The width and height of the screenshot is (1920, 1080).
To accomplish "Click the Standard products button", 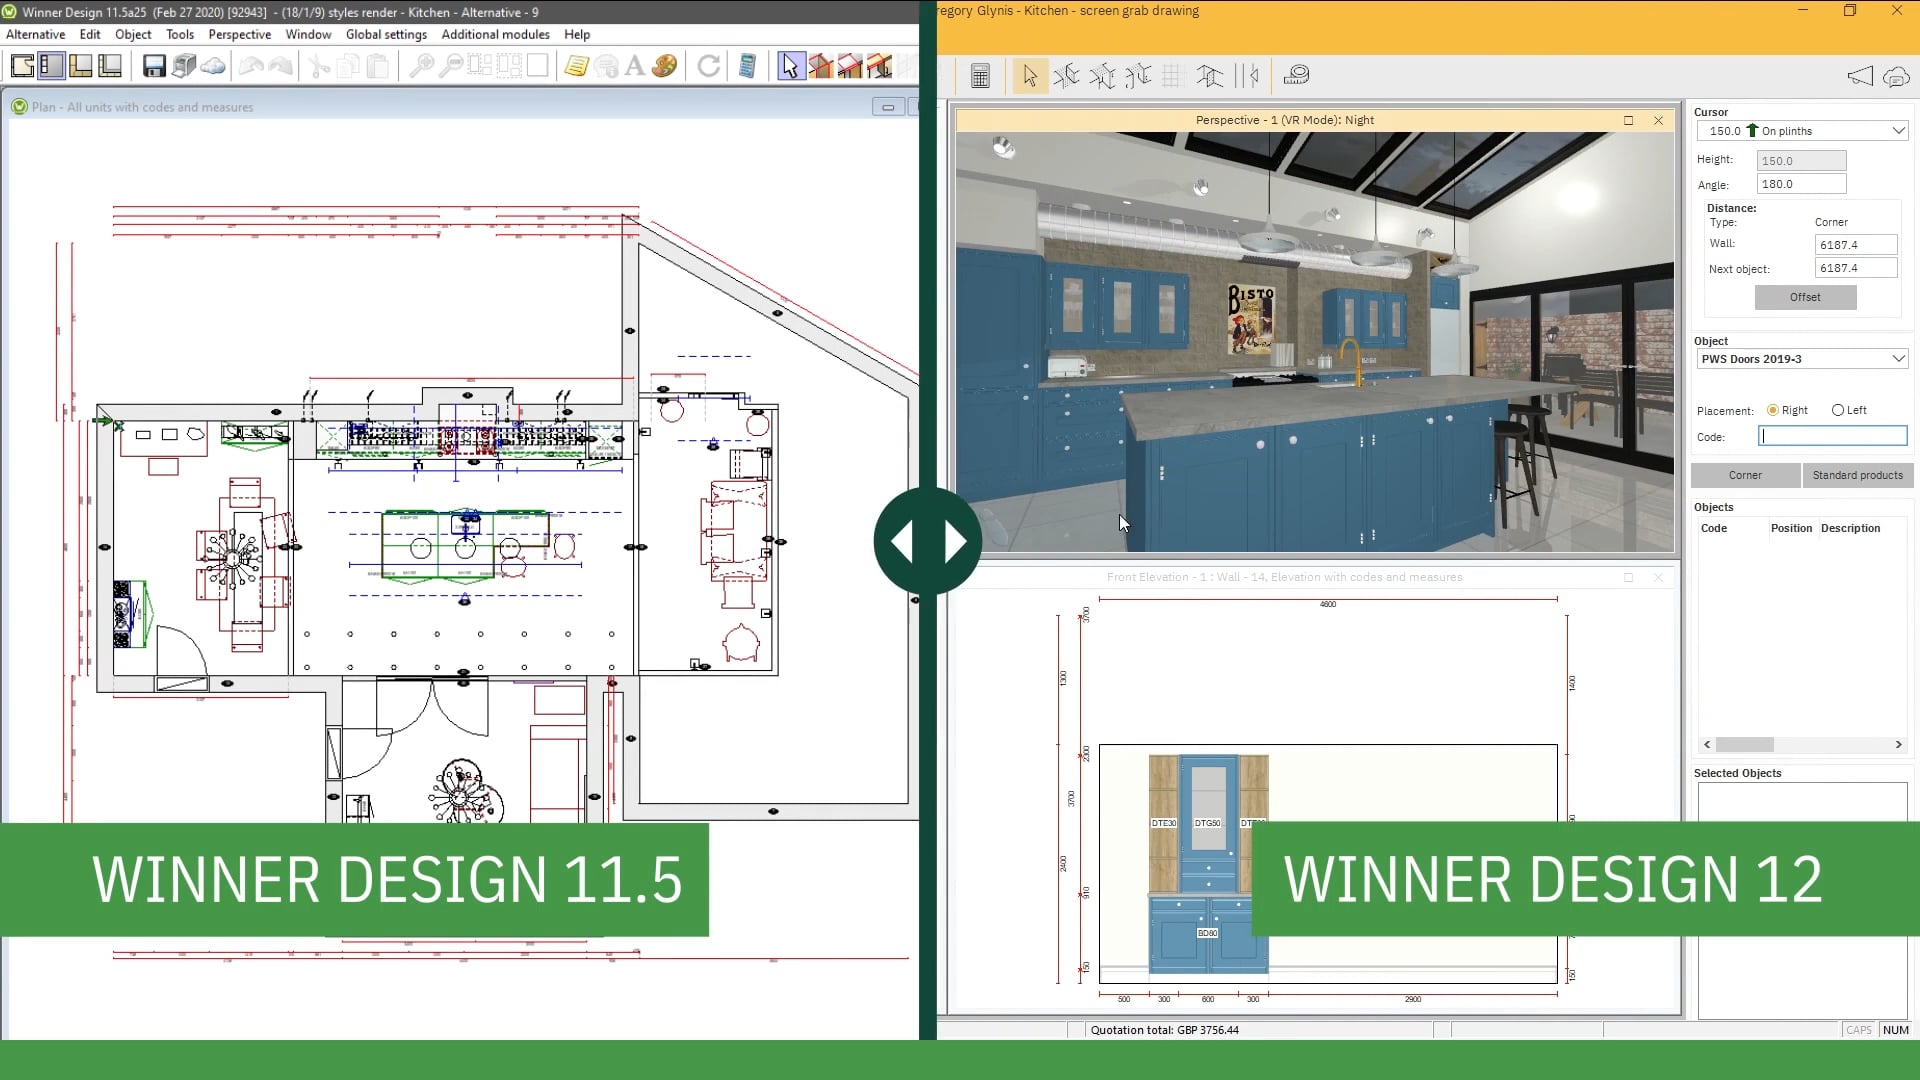I will point(1858,475).
